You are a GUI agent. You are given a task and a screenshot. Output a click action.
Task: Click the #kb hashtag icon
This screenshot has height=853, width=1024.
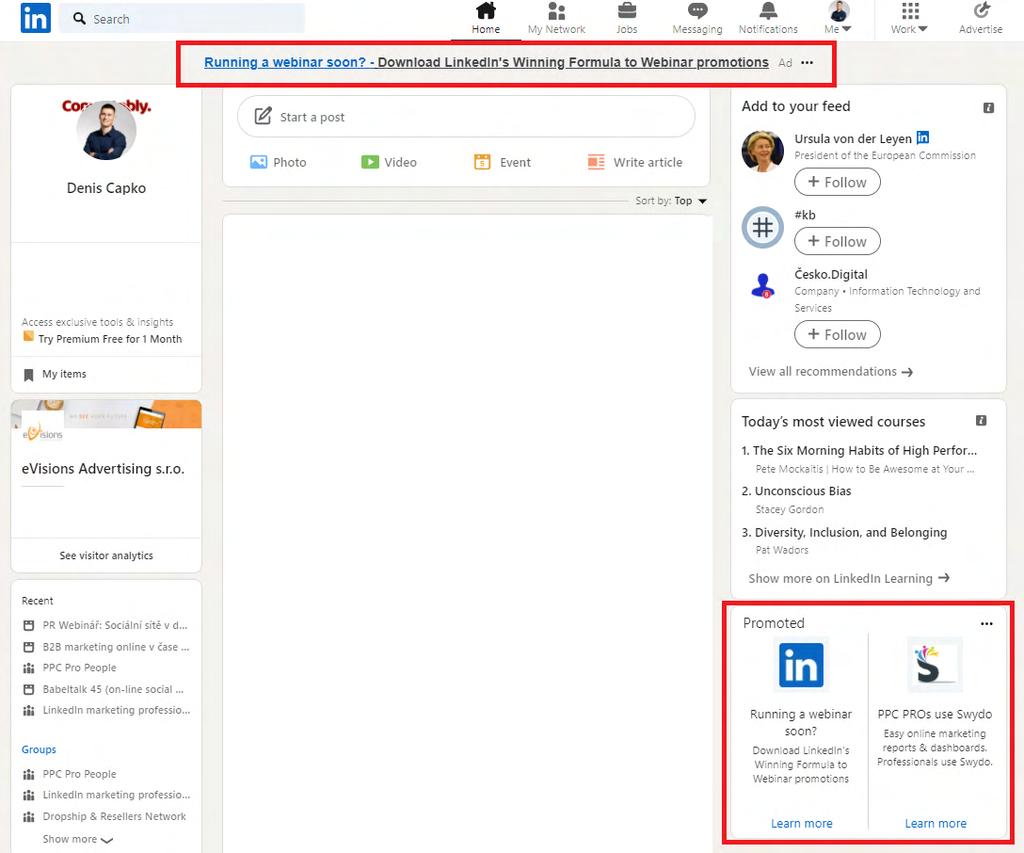[763, 227]
